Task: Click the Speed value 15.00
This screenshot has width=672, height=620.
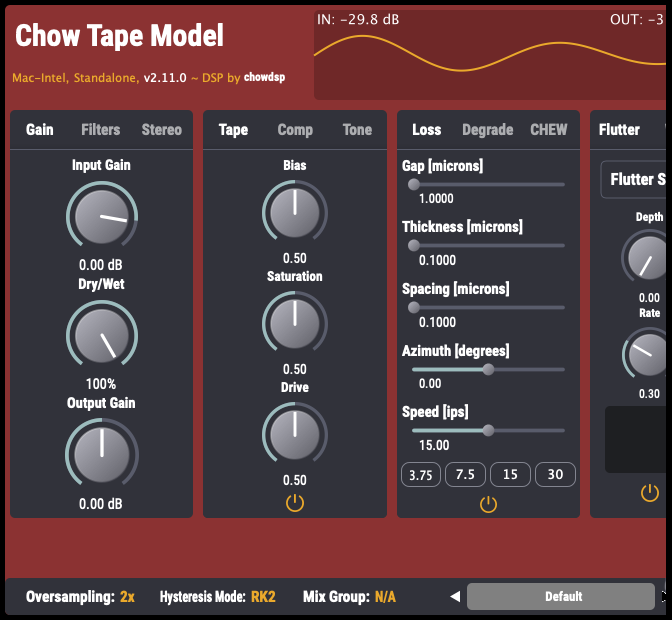Action: coord(434,445)
